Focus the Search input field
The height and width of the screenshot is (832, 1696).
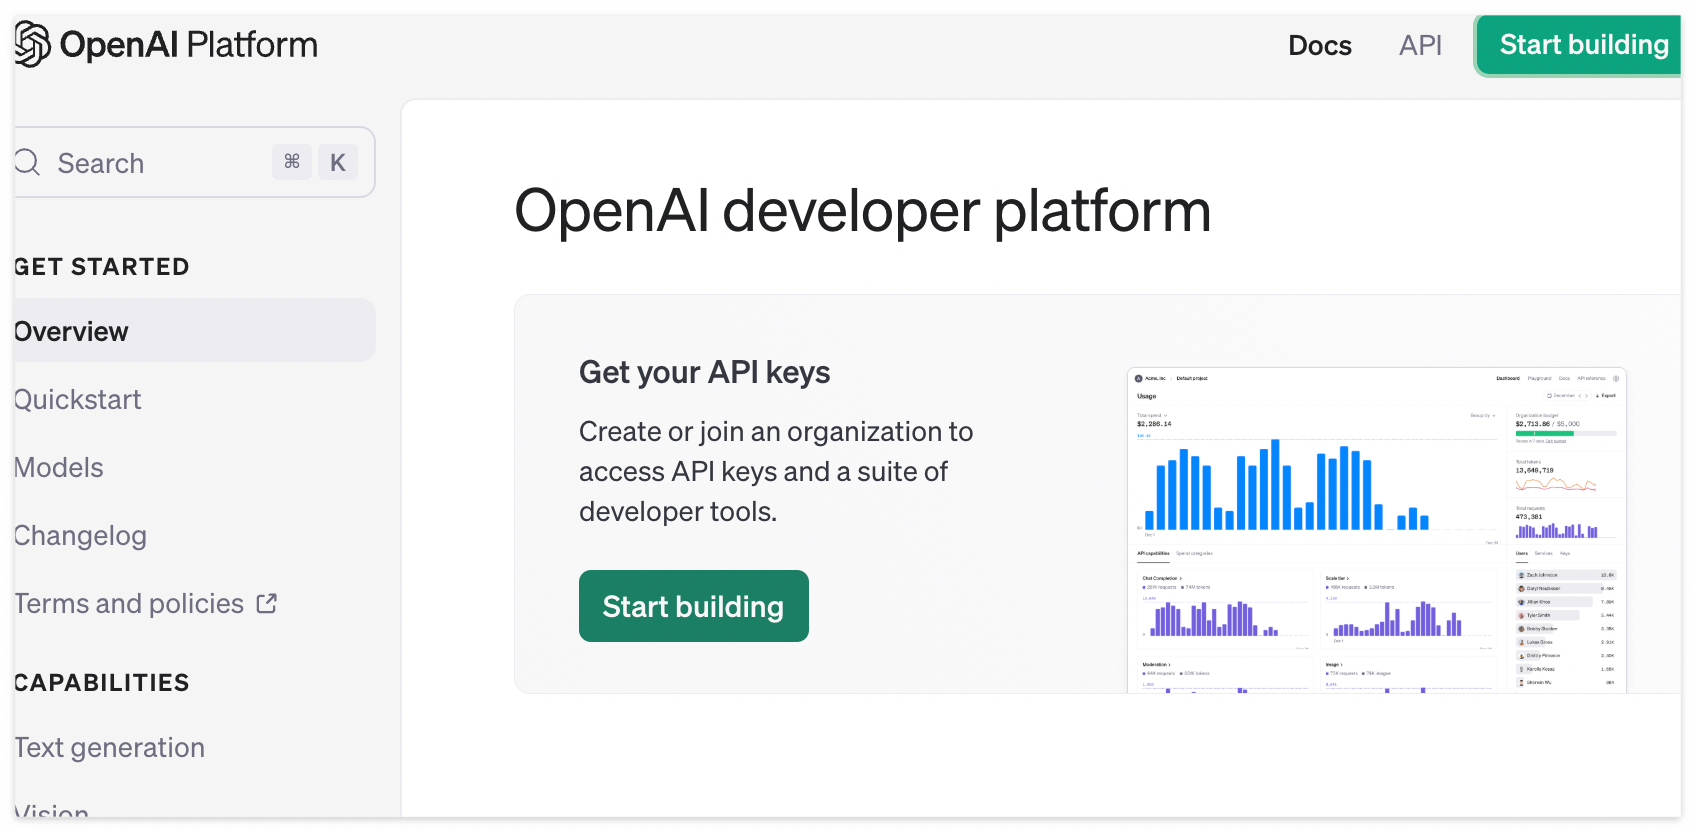(x=194, y=162)
